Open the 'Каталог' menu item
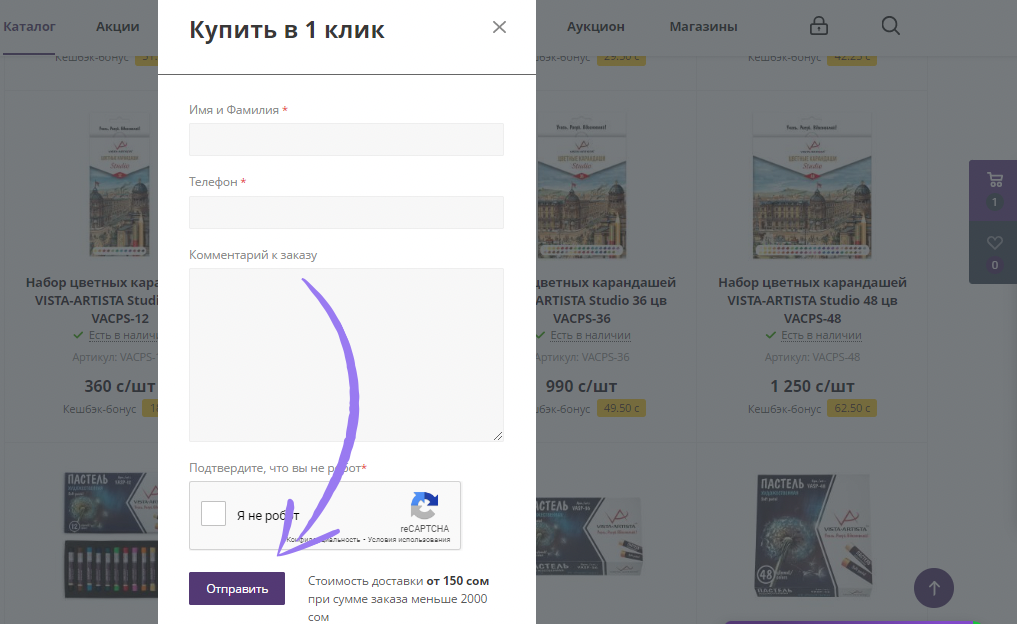Viewport: 1017px width, 624px height. pos(29,26)
